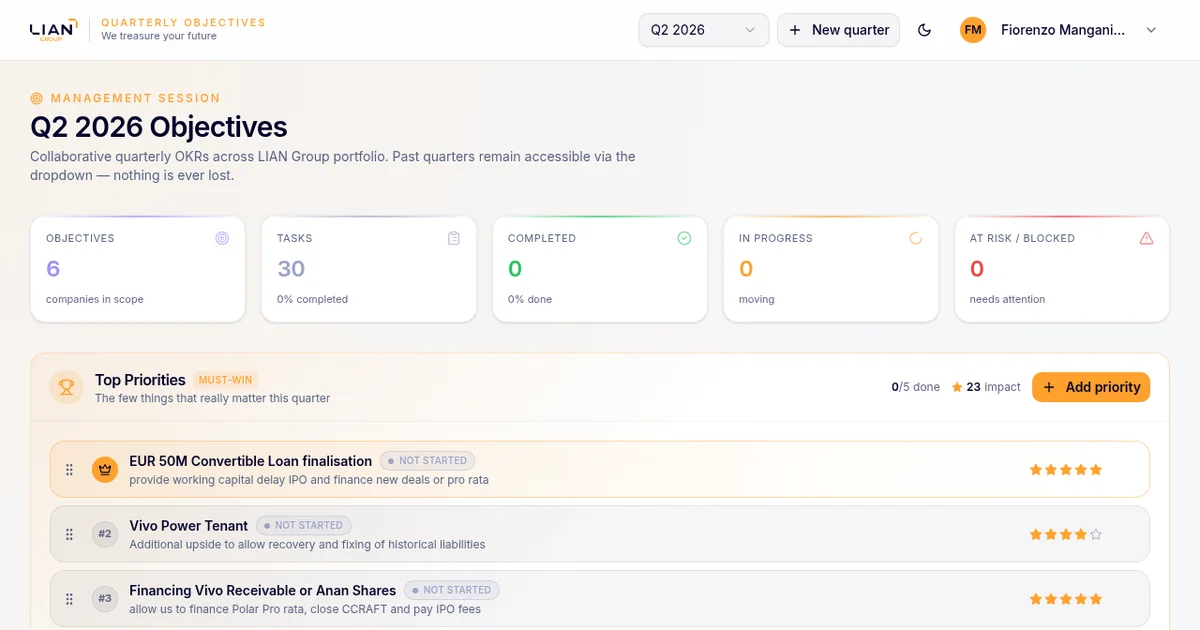Open the #3 Financing Vivo Receivable priority row
Image resolution: width=1200 pixels, height=630 pixels.
[x=600, y=599]
